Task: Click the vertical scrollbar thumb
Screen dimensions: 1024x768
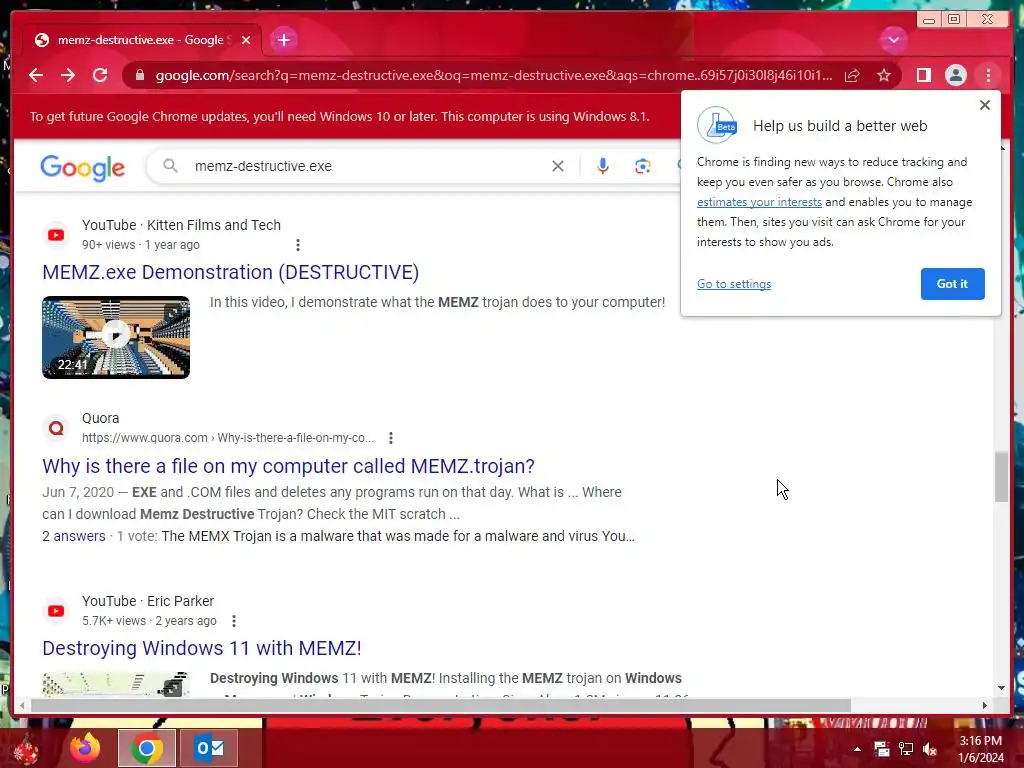Action: pyautogui.click(x=1001, y=477)
